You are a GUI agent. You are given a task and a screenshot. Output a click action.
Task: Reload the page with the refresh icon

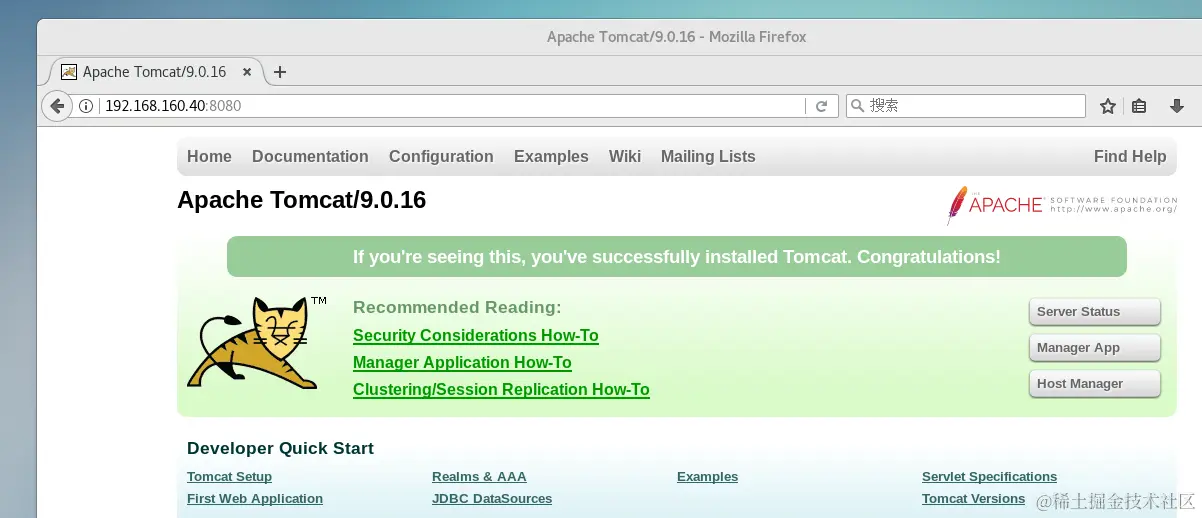tap(822, 106)
